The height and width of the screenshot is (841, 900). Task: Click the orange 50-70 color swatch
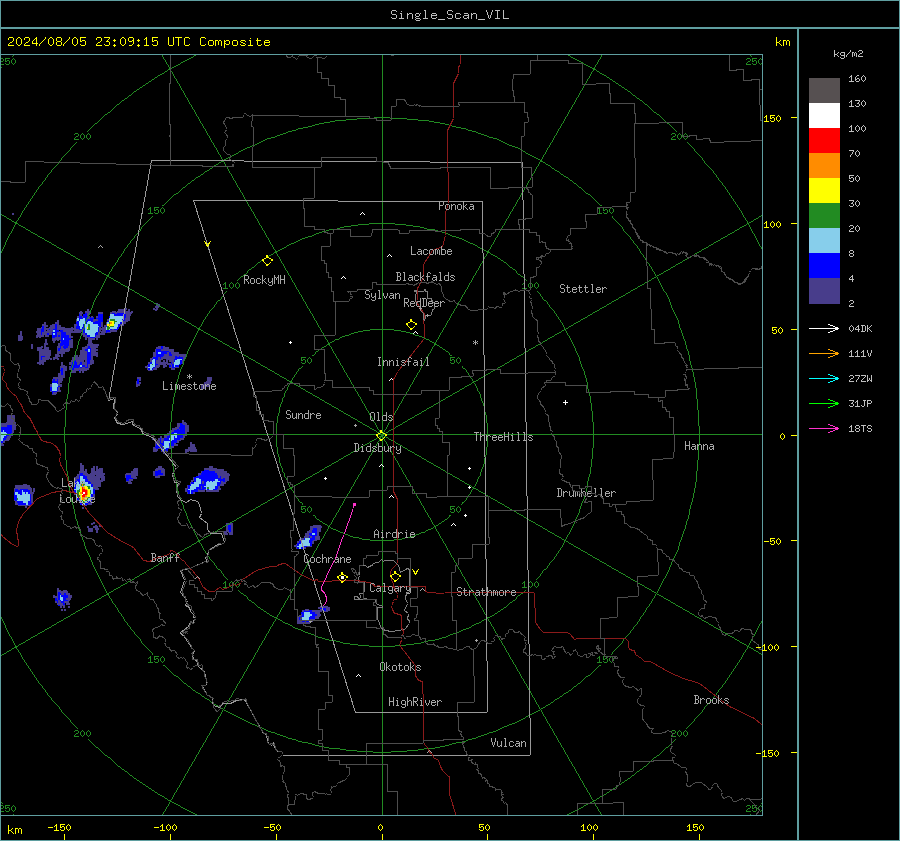point(824,166)
